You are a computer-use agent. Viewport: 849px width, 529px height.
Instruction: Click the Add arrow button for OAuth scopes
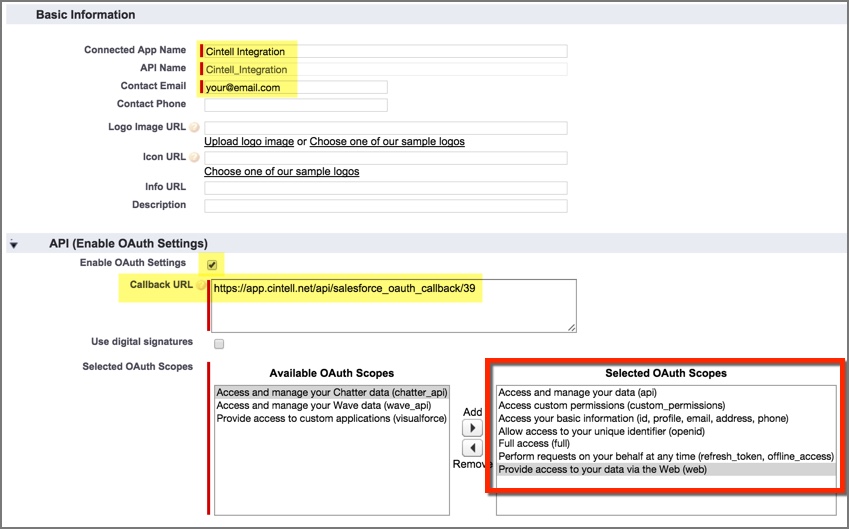(x=472, y=428)
